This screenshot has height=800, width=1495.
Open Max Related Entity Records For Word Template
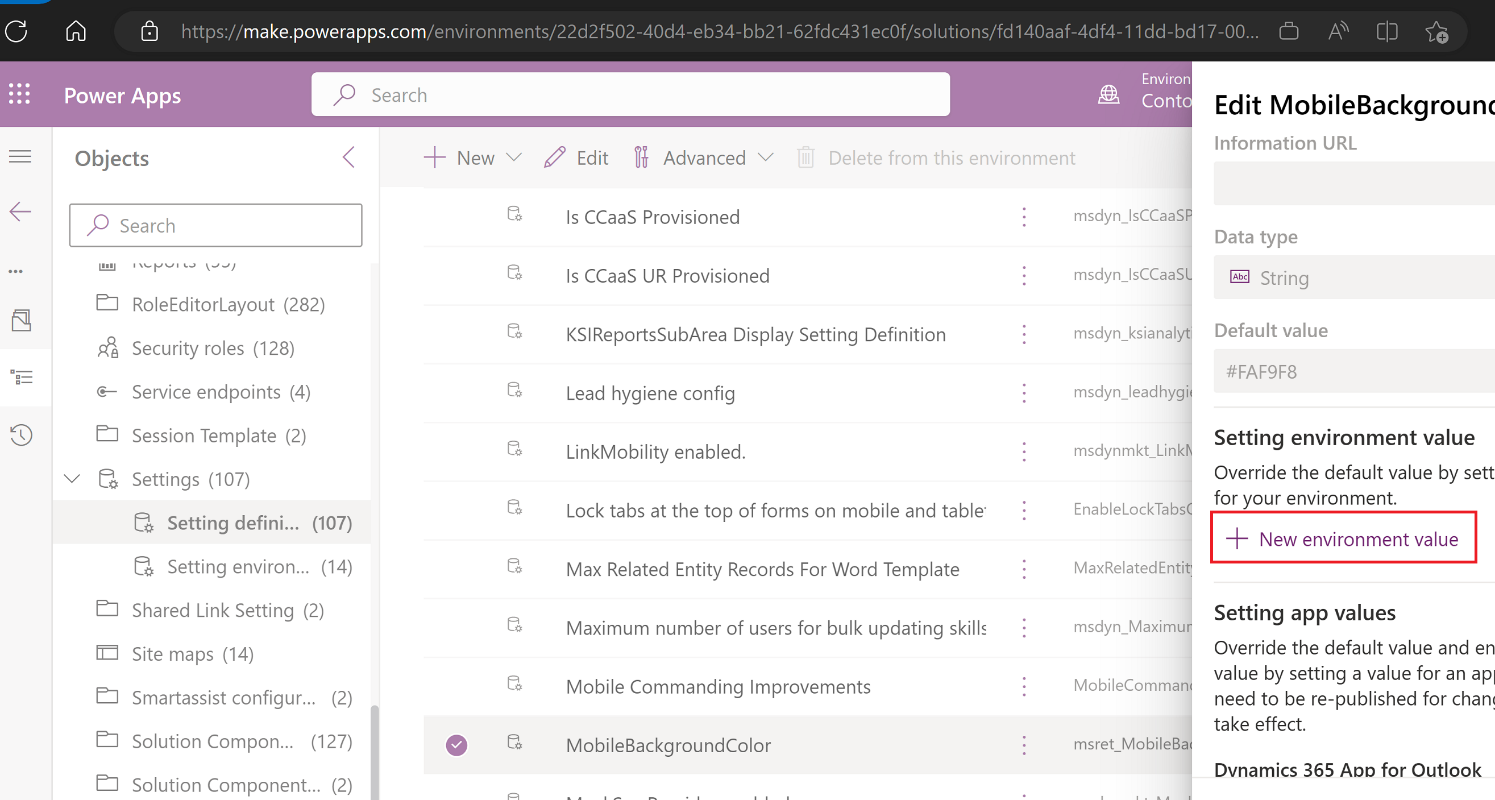[763, 569]
